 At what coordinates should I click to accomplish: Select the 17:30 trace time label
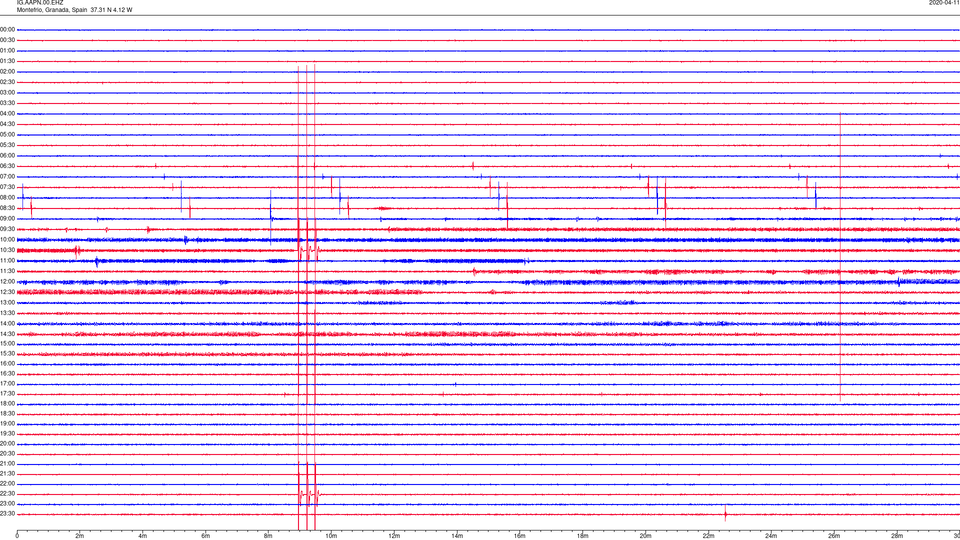7,394
